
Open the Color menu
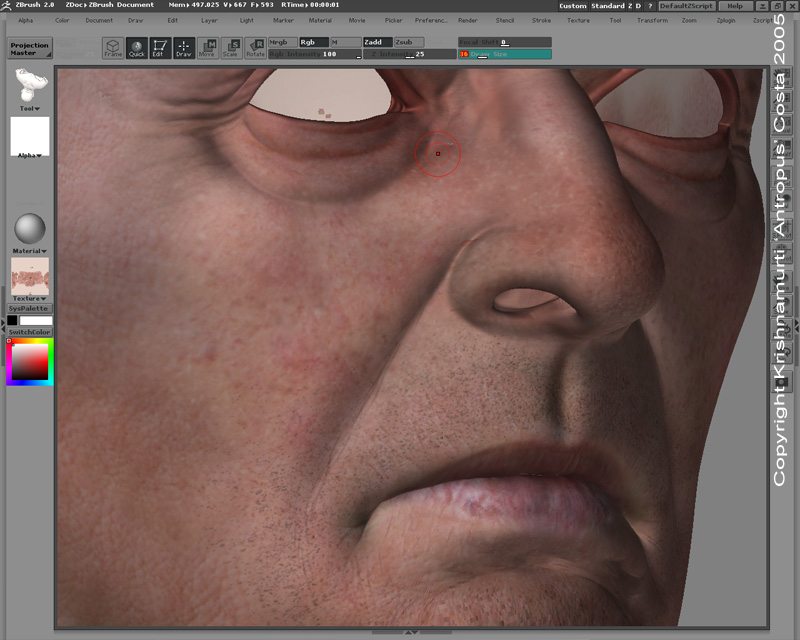point(62,20)
